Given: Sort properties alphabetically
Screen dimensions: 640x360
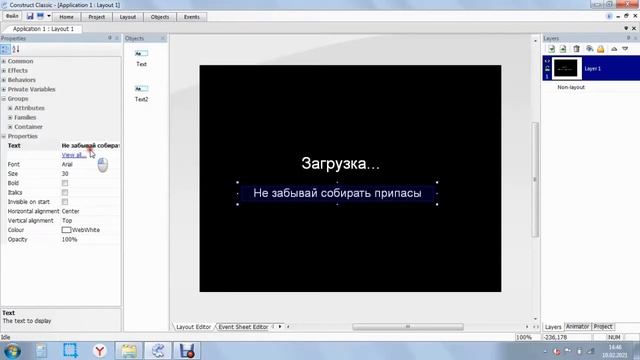Looking at the screenshot, I should (16, 49).
